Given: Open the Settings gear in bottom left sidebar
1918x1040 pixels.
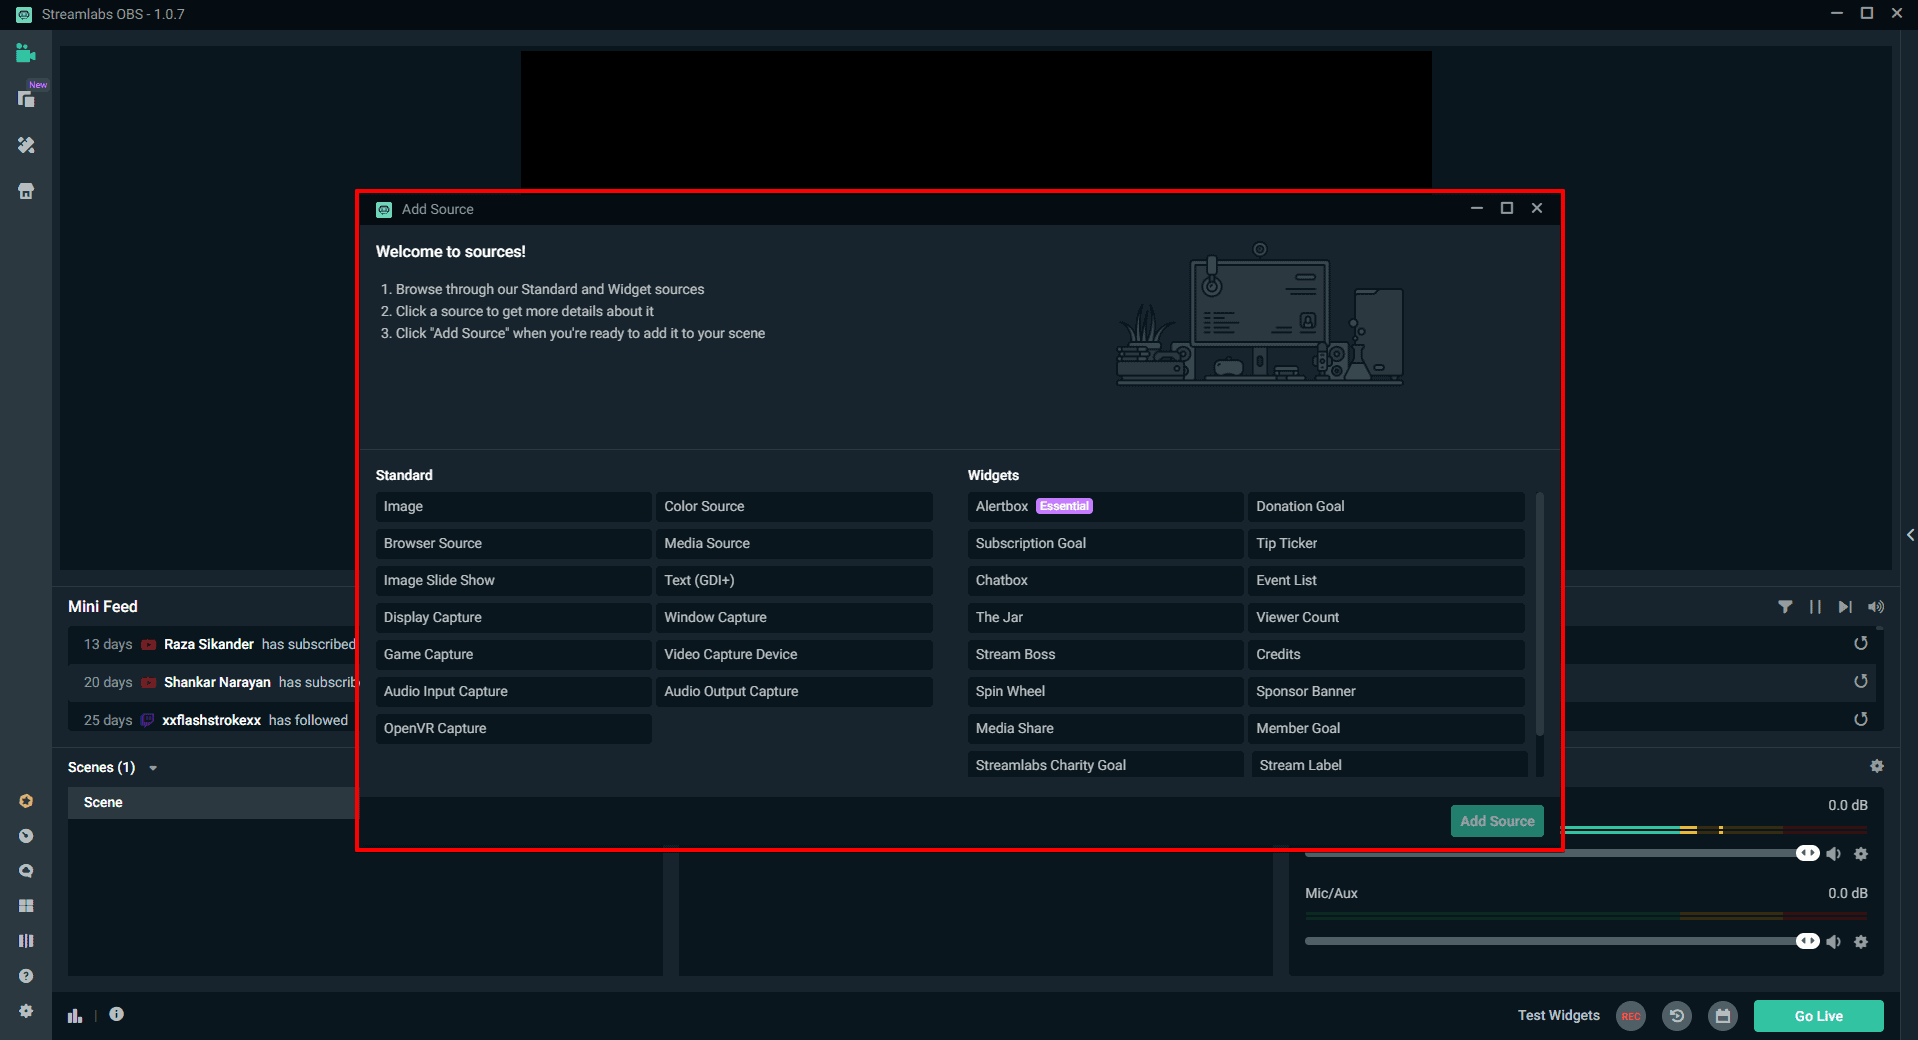Looking at the screenshot, I should coord(26,1011).
